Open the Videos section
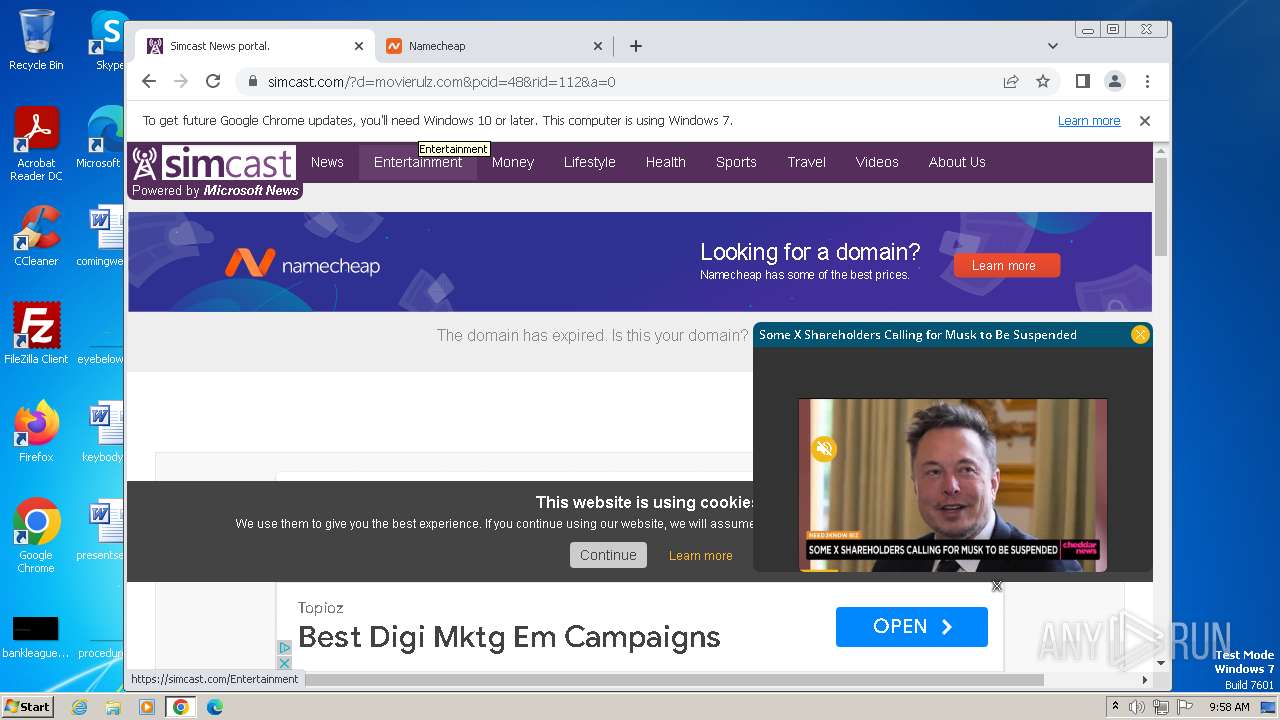Image resolution: width=1280 pixels, height=720 pixels. coord(877,162)
